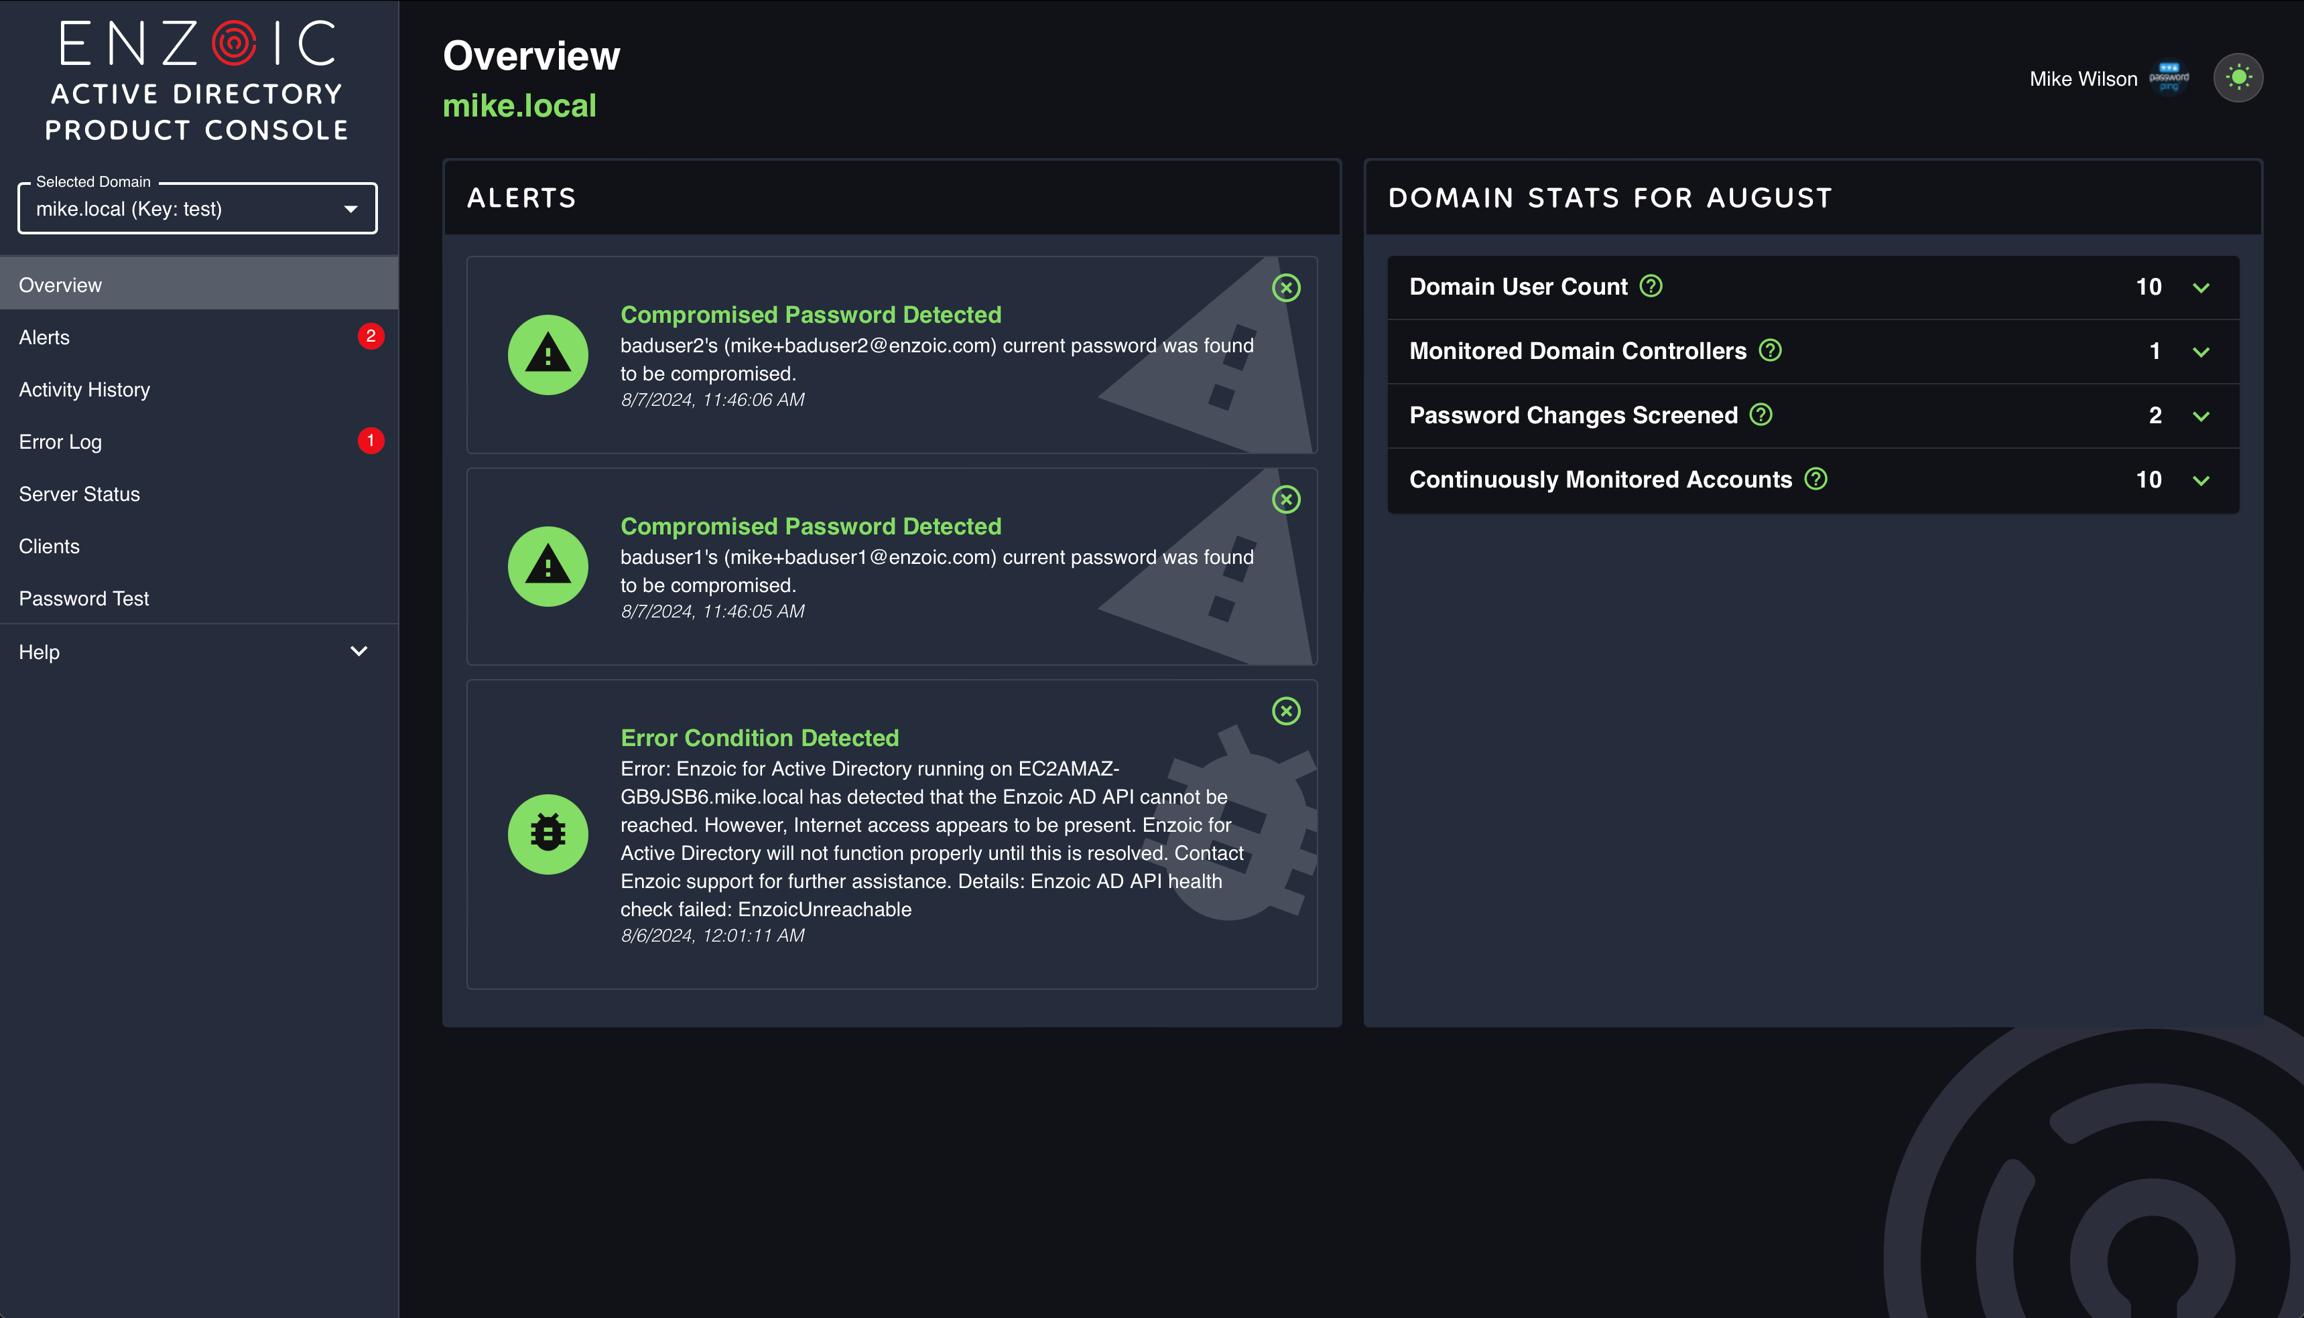Expand the Password Changes Screened row
The height and width of the screenshot is (1318, 2304).
click(2201, 416)
